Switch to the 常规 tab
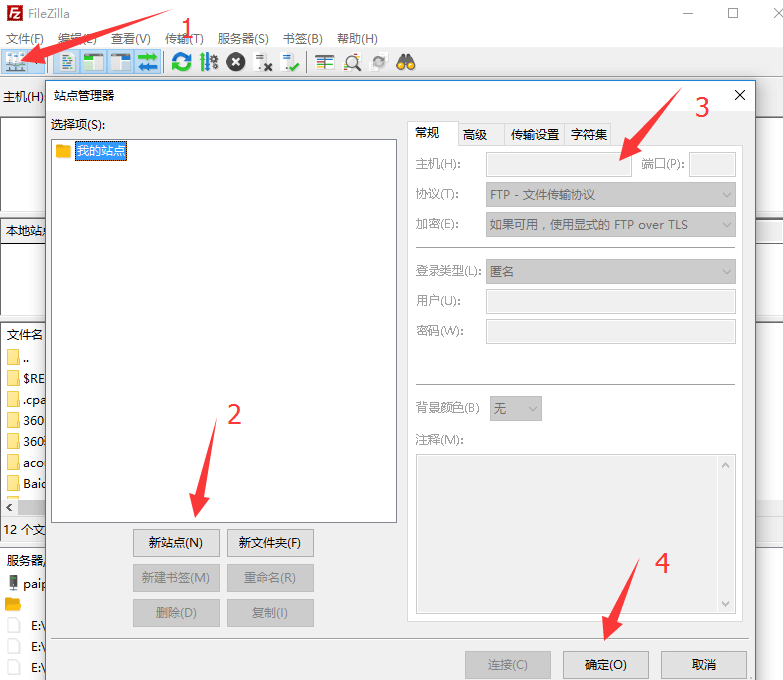783x680 pixels. (432, 133)
